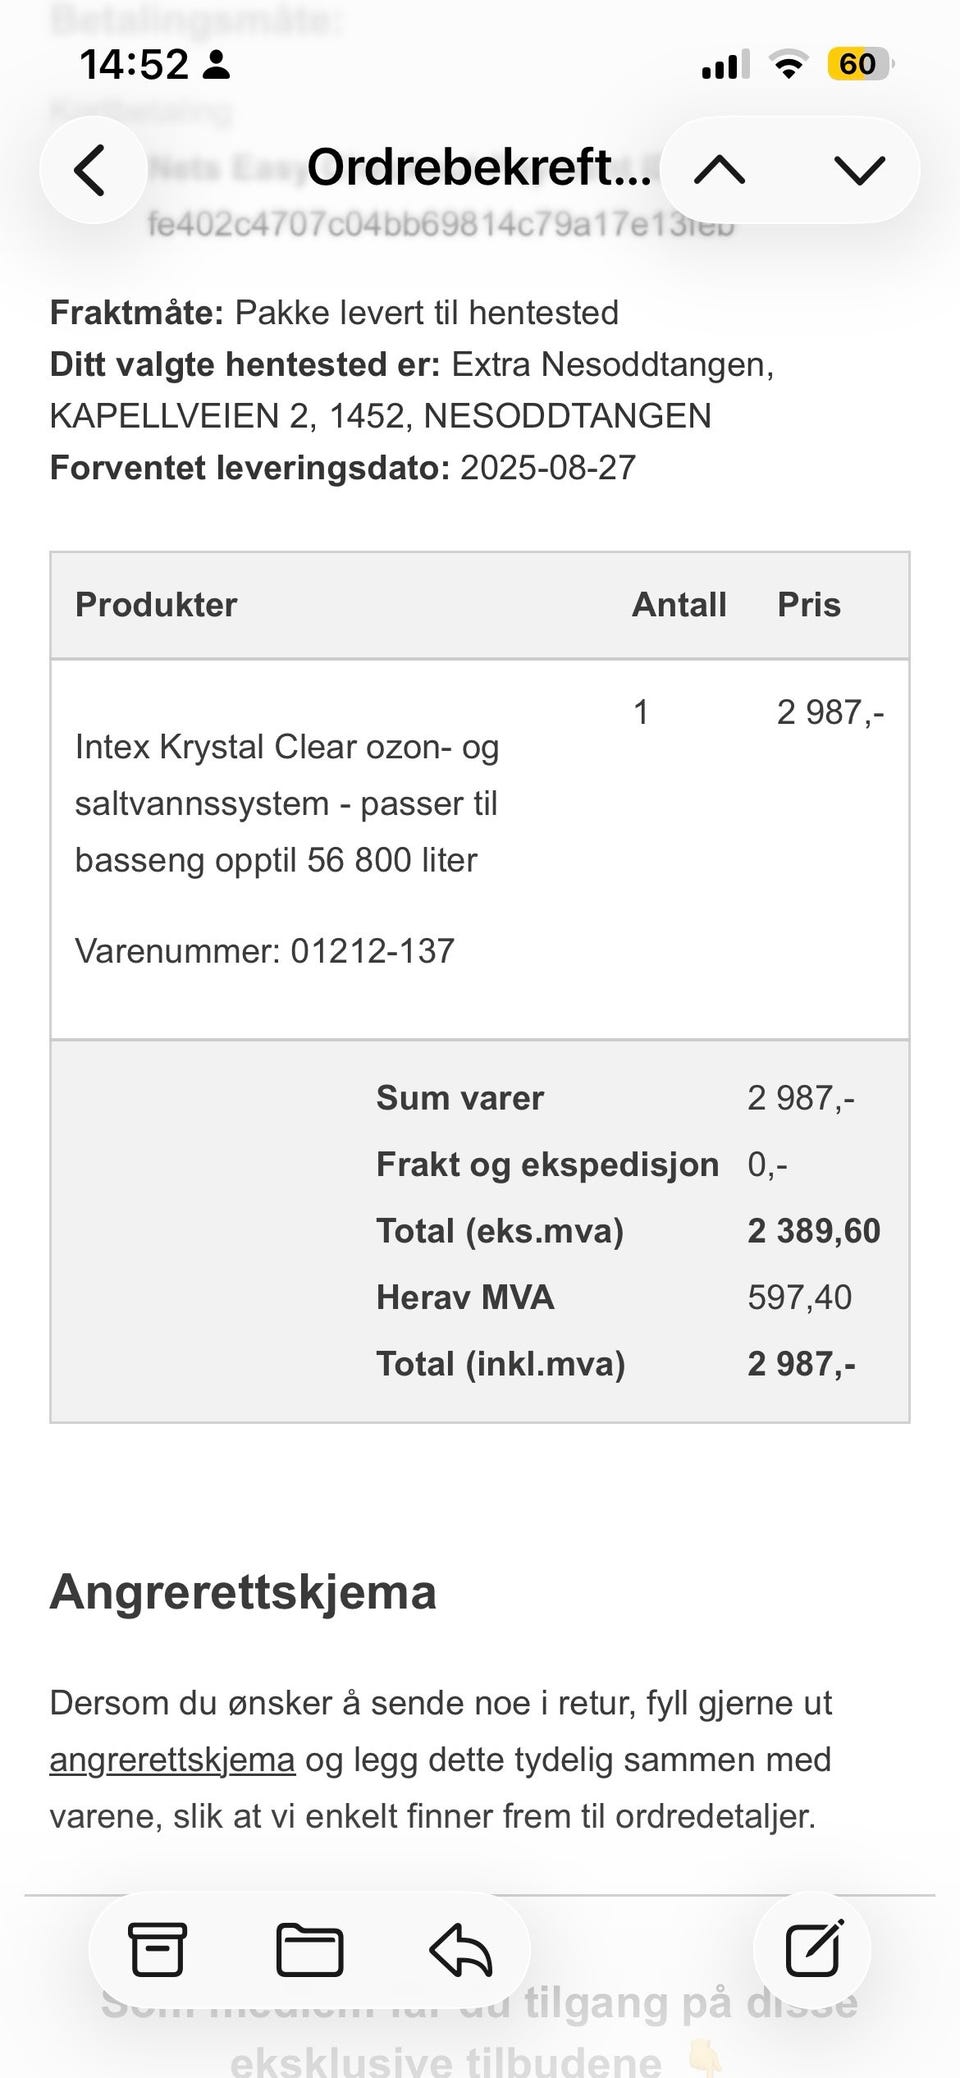Tap the Pris column header
Viewport: 960px width, 2078px height.
(x=809, y=604)
